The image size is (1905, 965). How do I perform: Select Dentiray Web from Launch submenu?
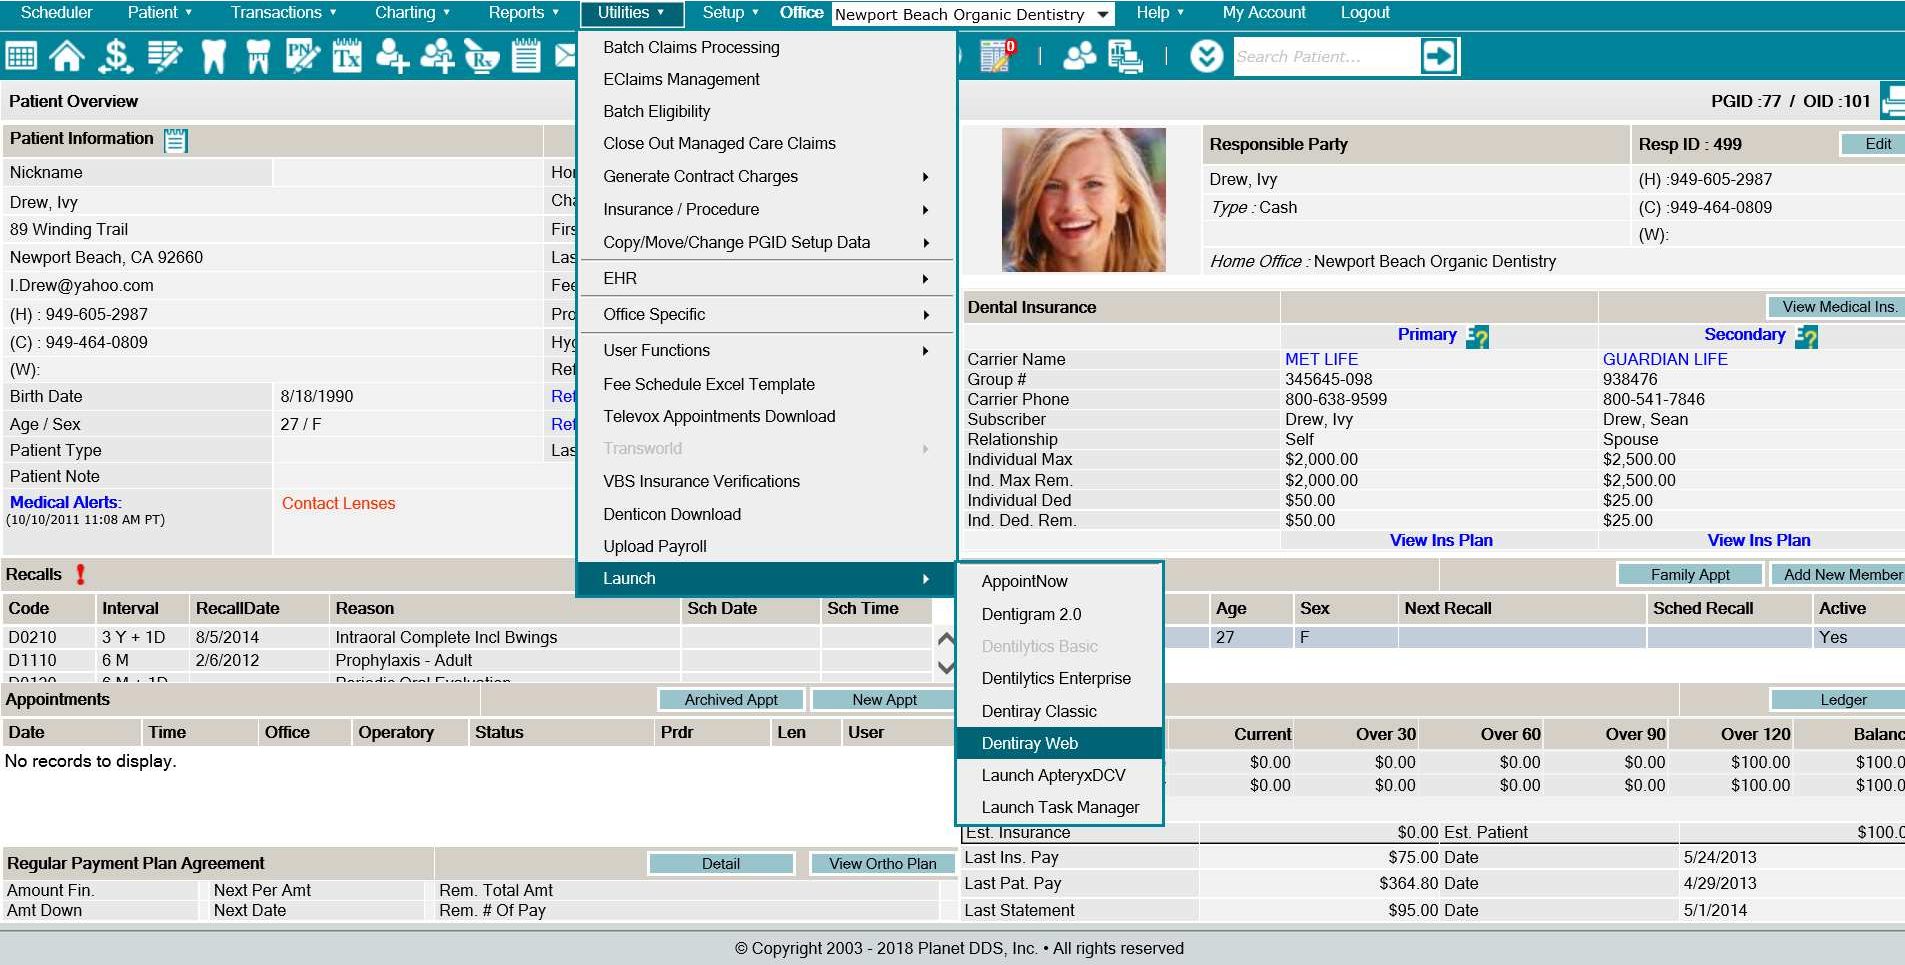1060,743
